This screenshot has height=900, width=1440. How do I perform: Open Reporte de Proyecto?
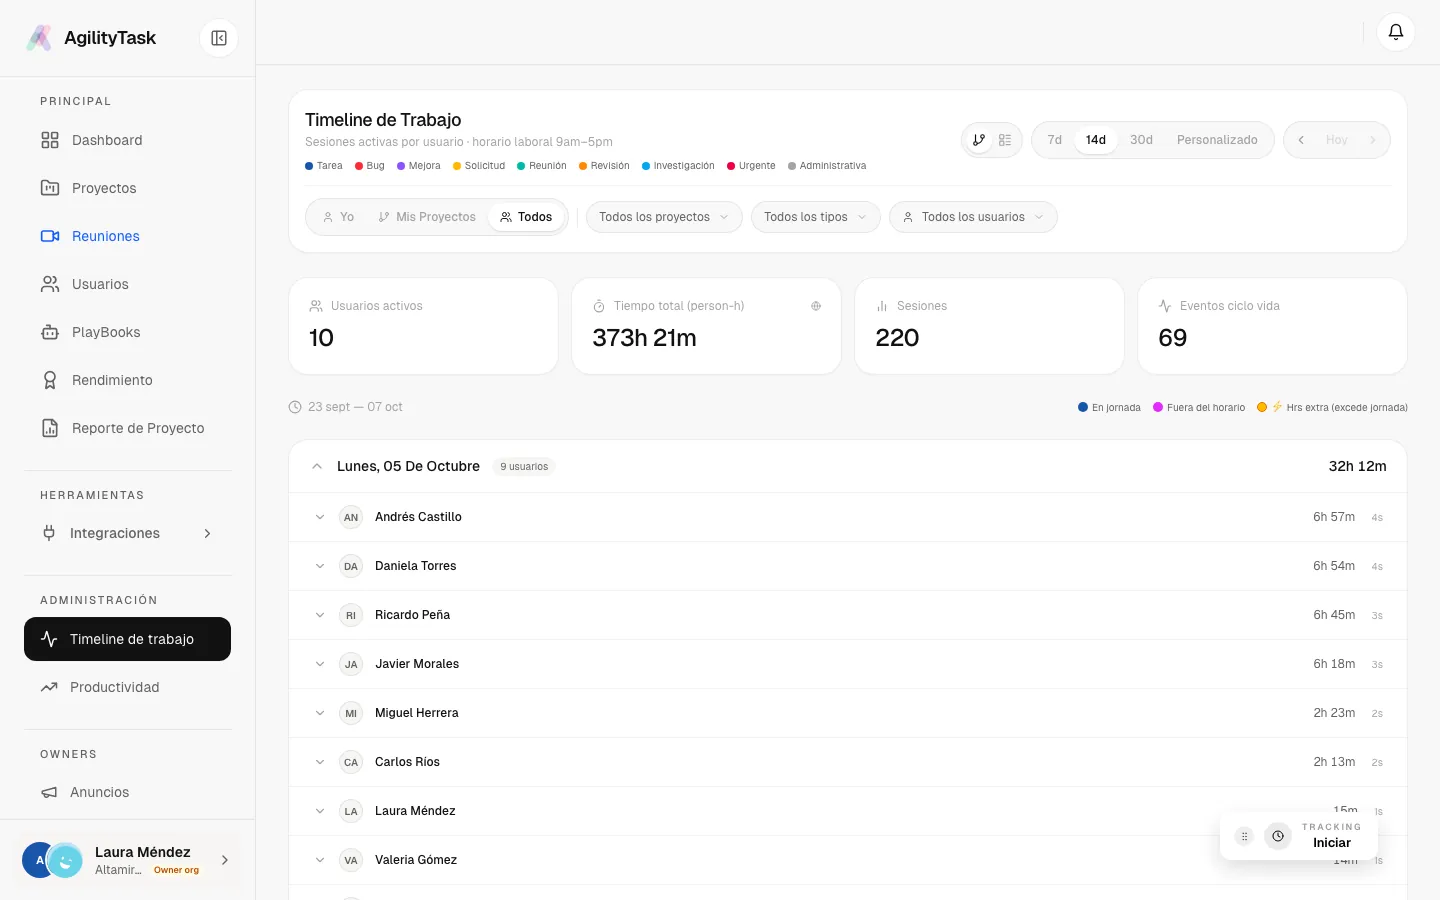(128, 428)
